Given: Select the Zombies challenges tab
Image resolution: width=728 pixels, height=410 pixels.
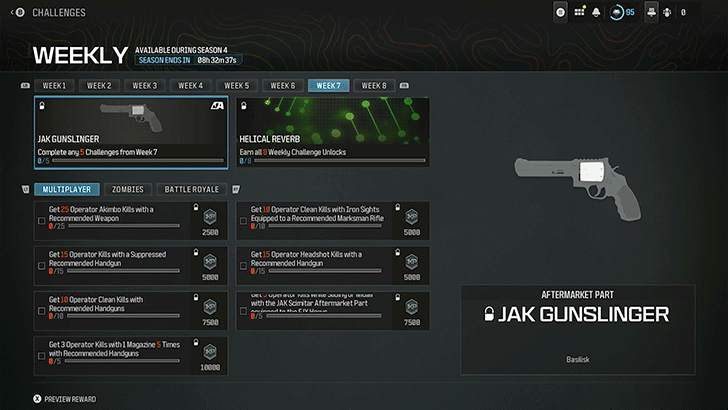Looking at the screenshot, I should pyautogui.click(x=128, y=189).
